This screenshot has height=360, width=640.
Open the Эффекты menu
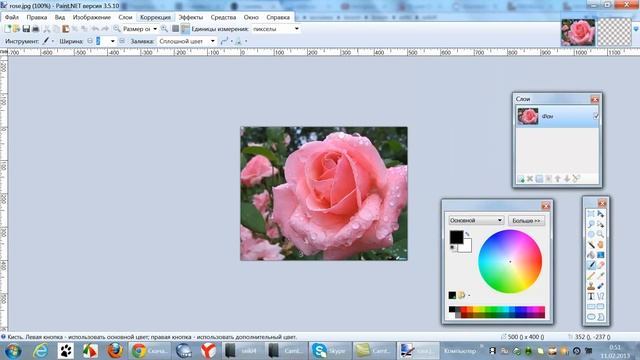click(191, 17)
